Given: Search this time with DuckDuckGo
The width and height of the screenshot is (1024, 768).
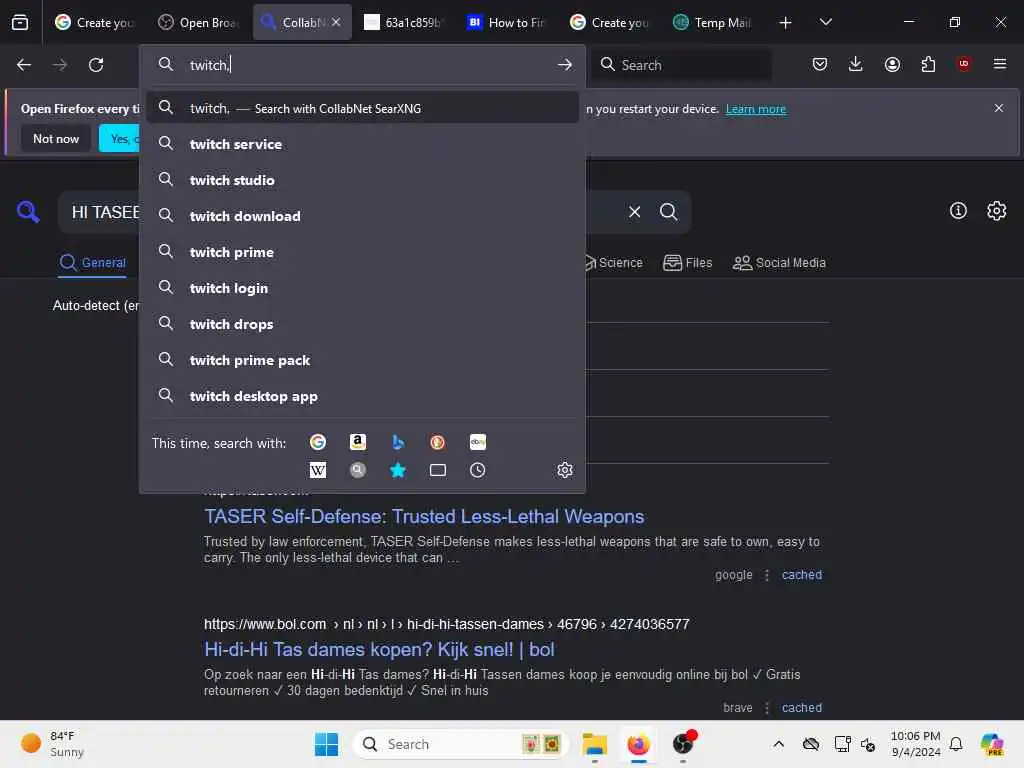Looking at the screenshot, I should (x=438, y=442).
